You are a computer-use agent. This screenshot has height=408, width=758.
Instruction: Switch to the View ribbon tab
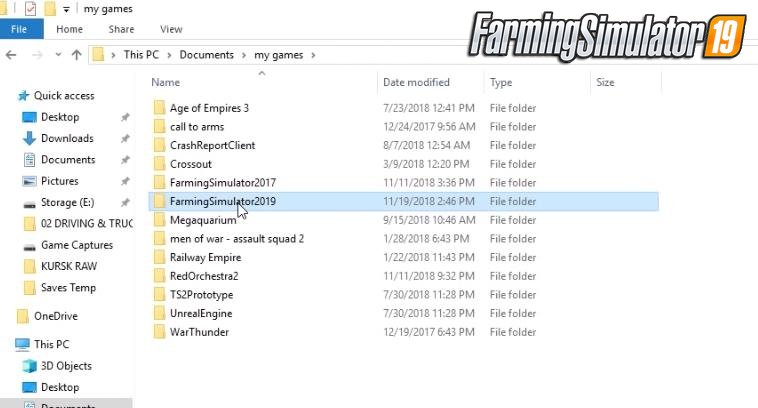tap(171, 29)
